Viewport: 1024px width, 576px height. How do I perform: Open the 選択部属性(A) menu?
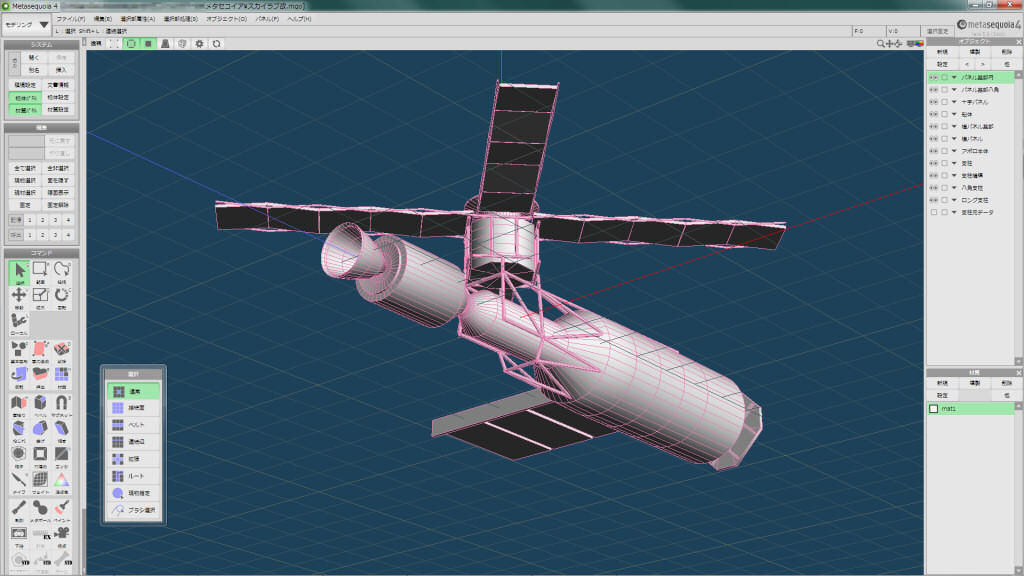pyautogui.click(x=137, y=19)
